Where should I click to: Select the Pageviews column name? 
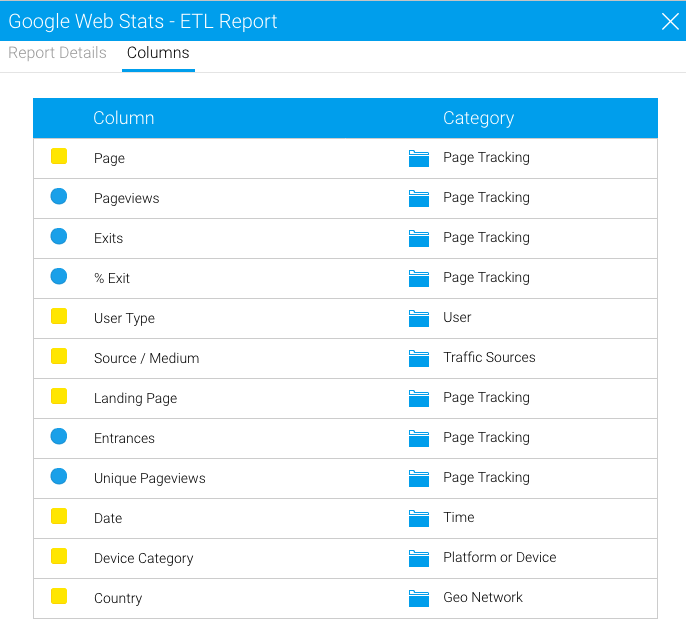(126, 198)
